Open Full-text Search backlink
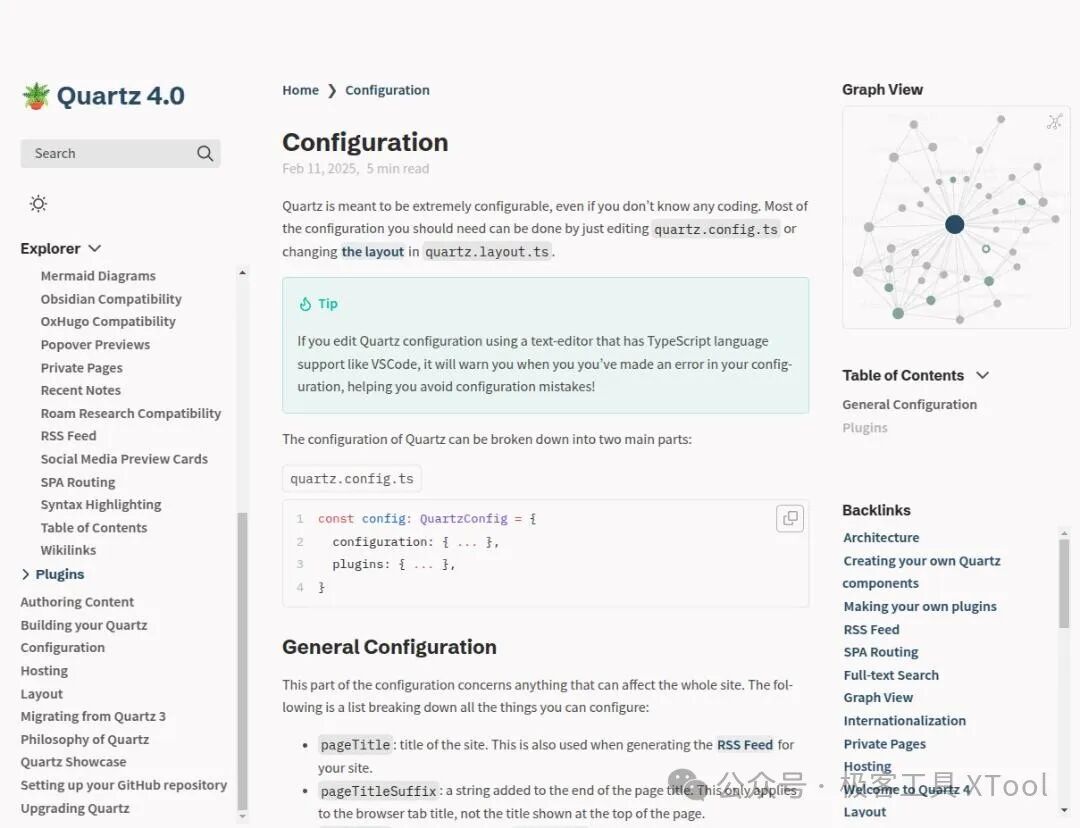The image size is (1080, 828). [891, 675]
